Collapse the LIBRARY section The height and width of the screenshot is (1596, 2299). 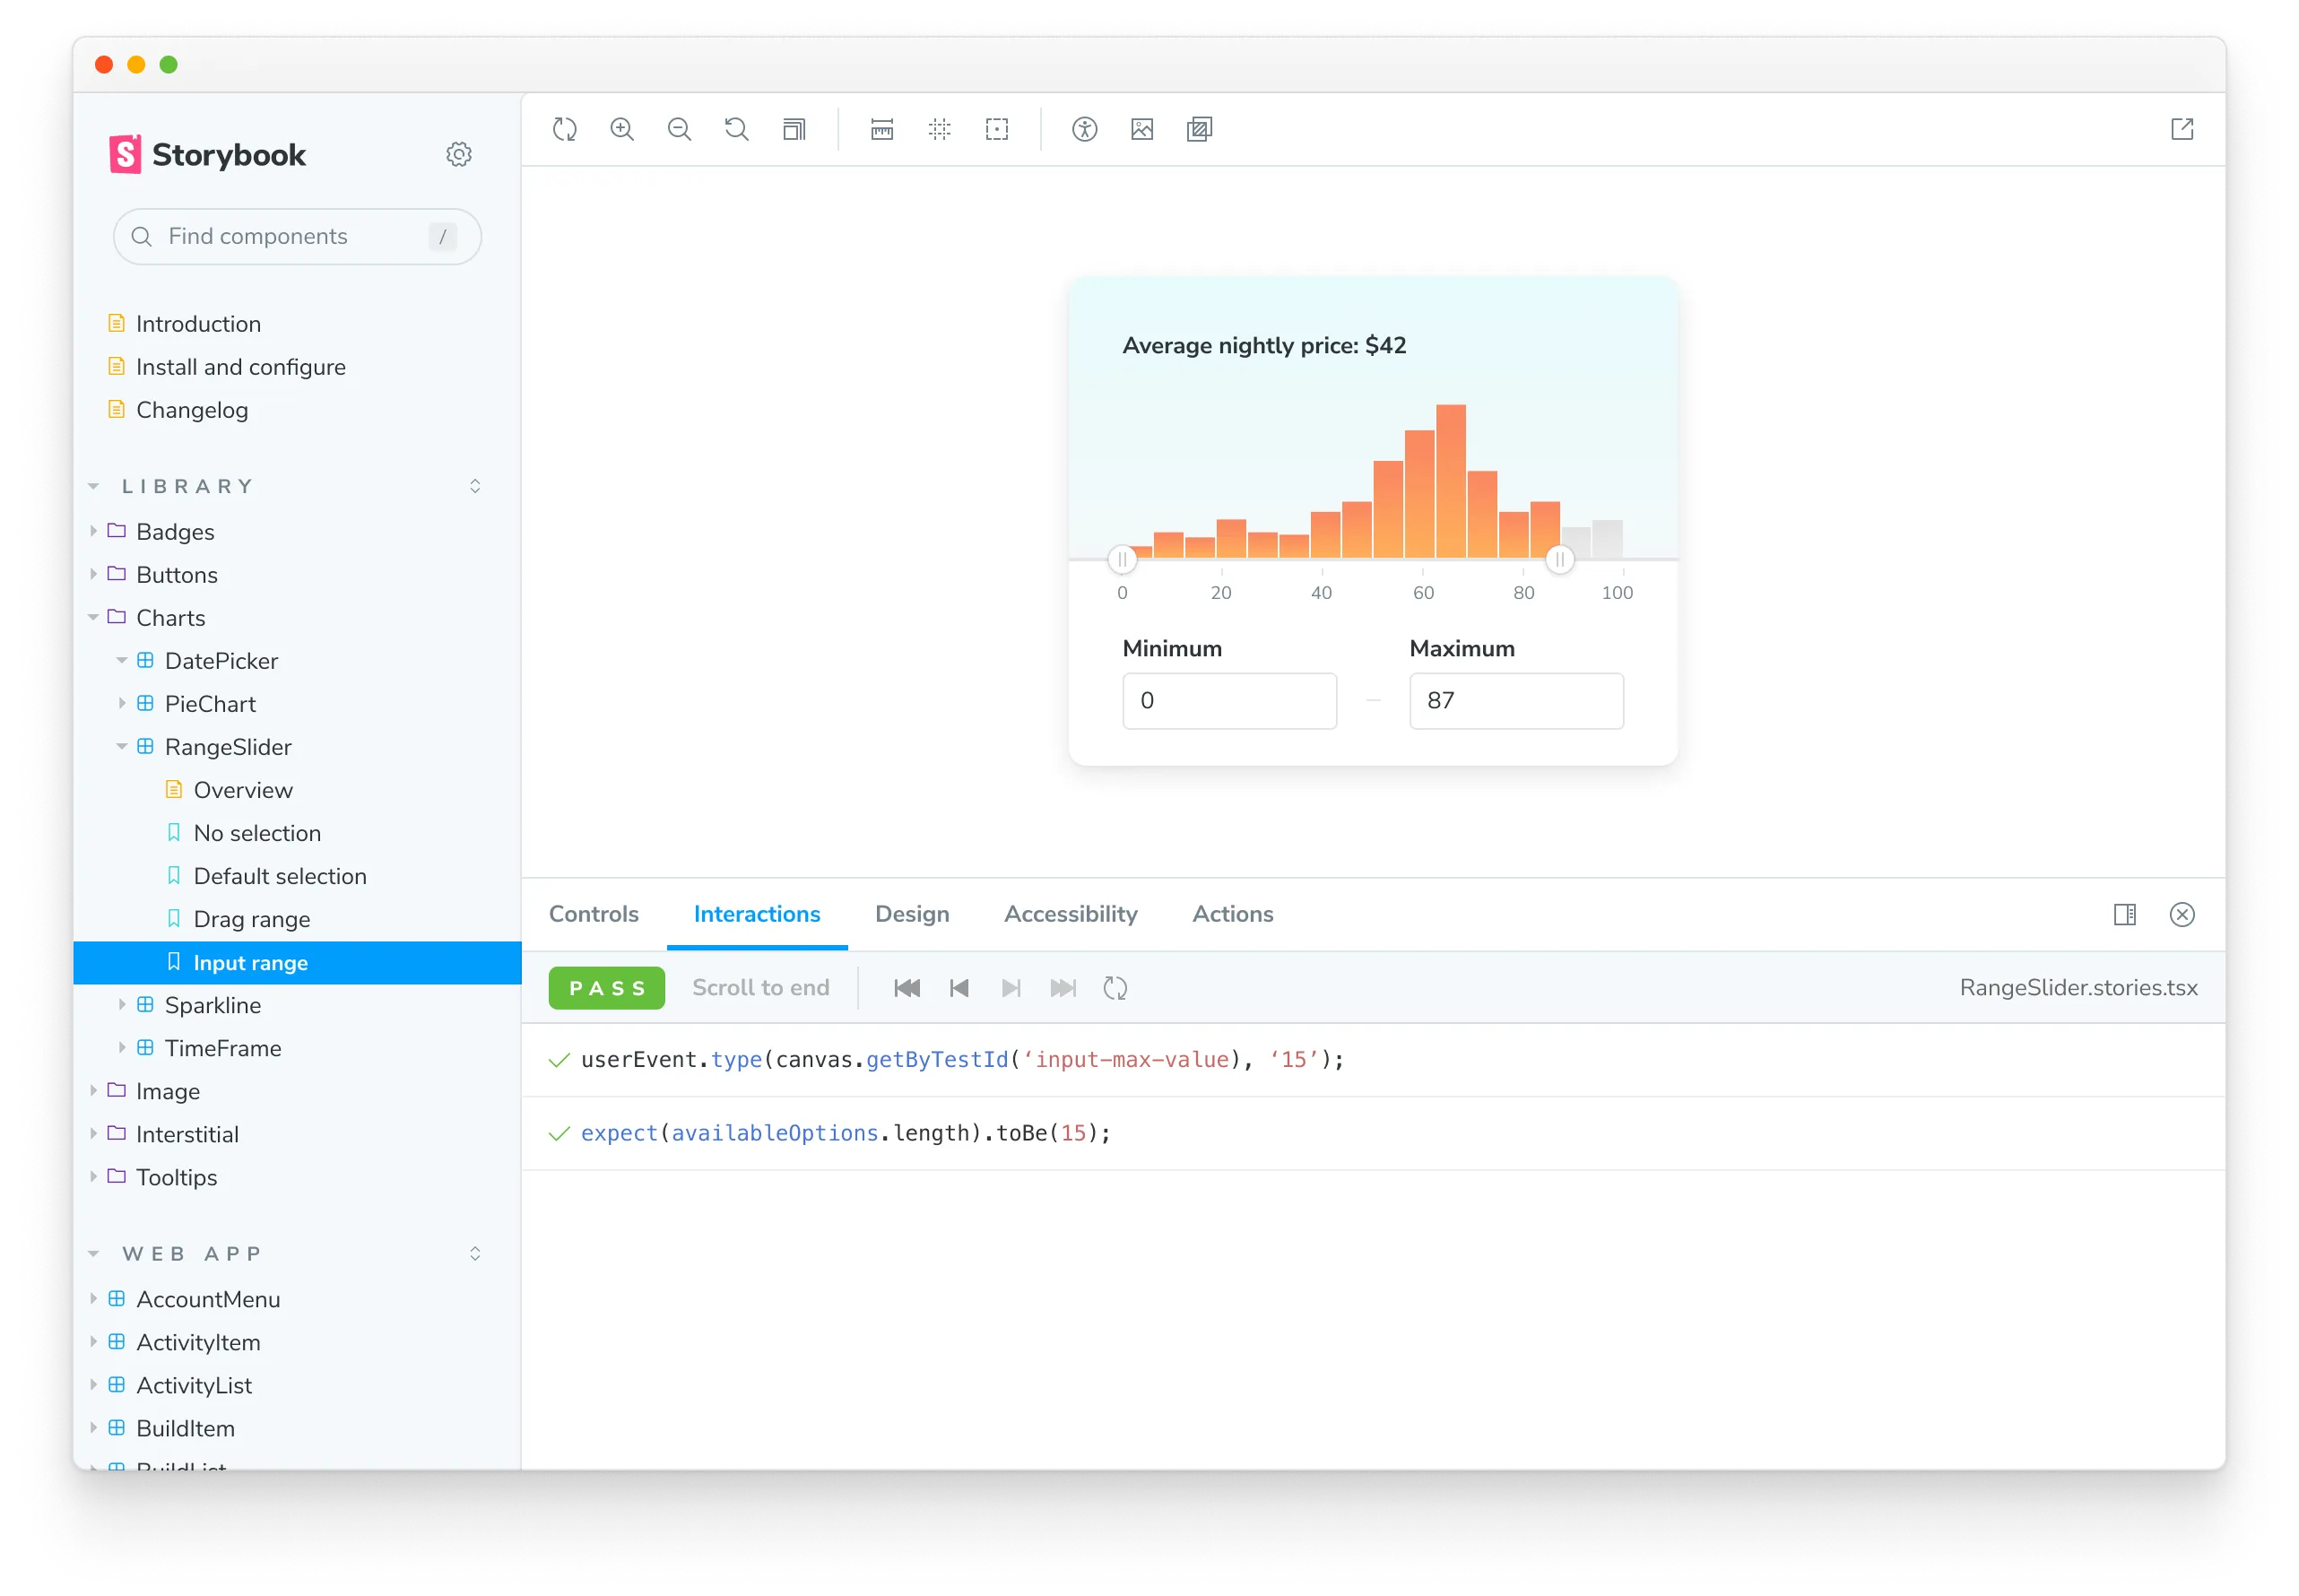point(93,486)
